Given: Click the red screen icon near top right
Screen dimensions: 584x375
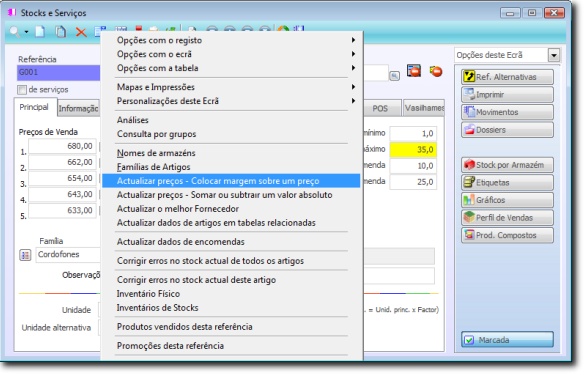Looking at the screenshot, I should (414, 70).
